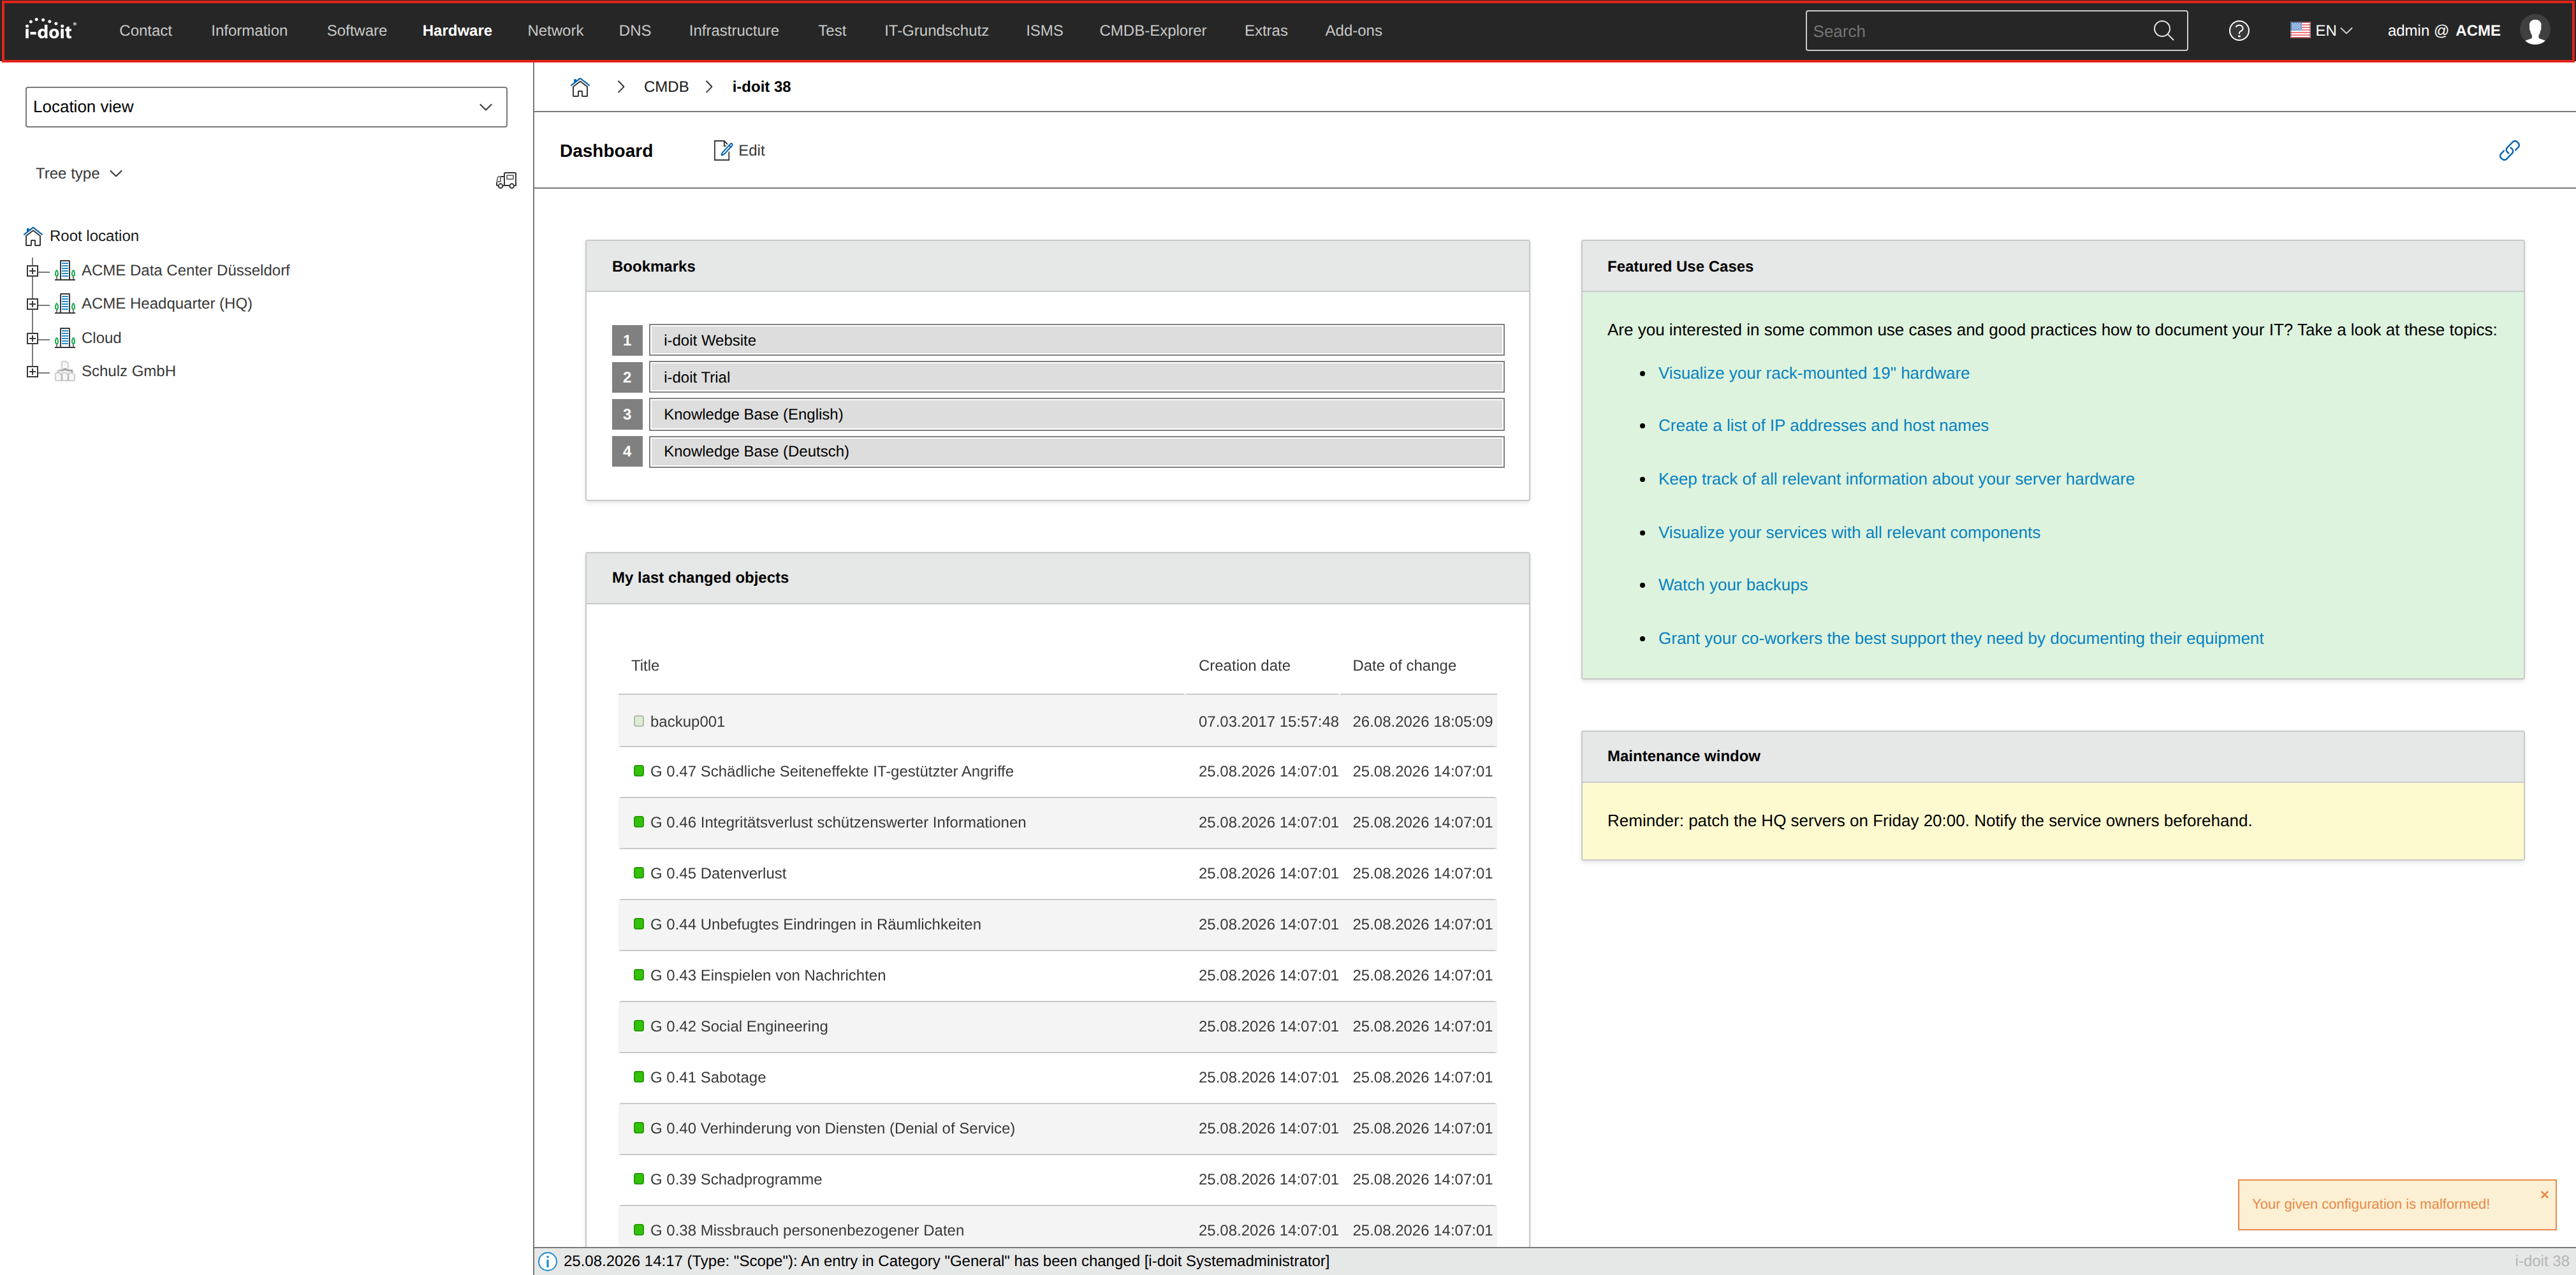Click the home breadcrumb icon
2576x1275 pixels.
coord(580,87)
